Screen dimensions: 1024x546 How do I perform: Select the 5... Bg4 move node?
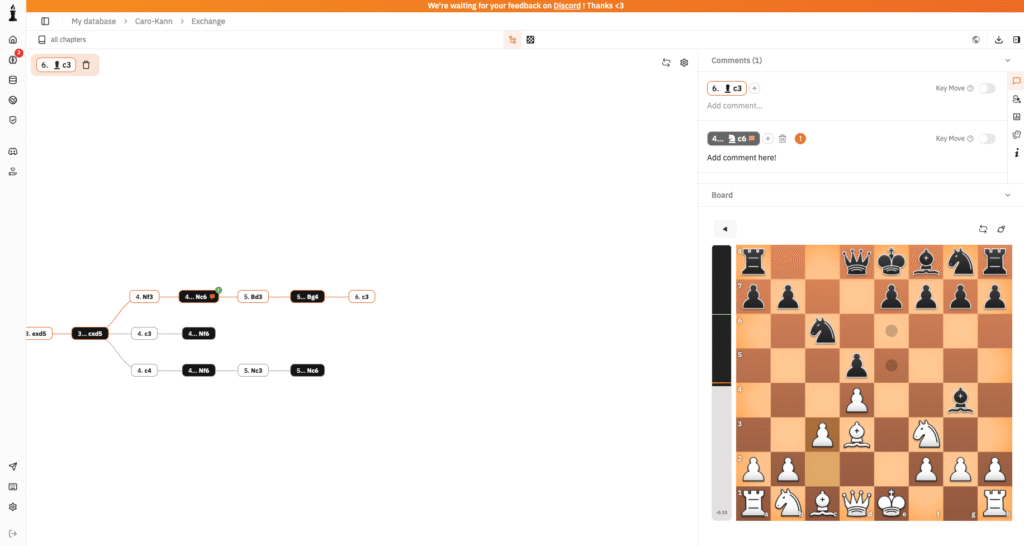point(307,297)
